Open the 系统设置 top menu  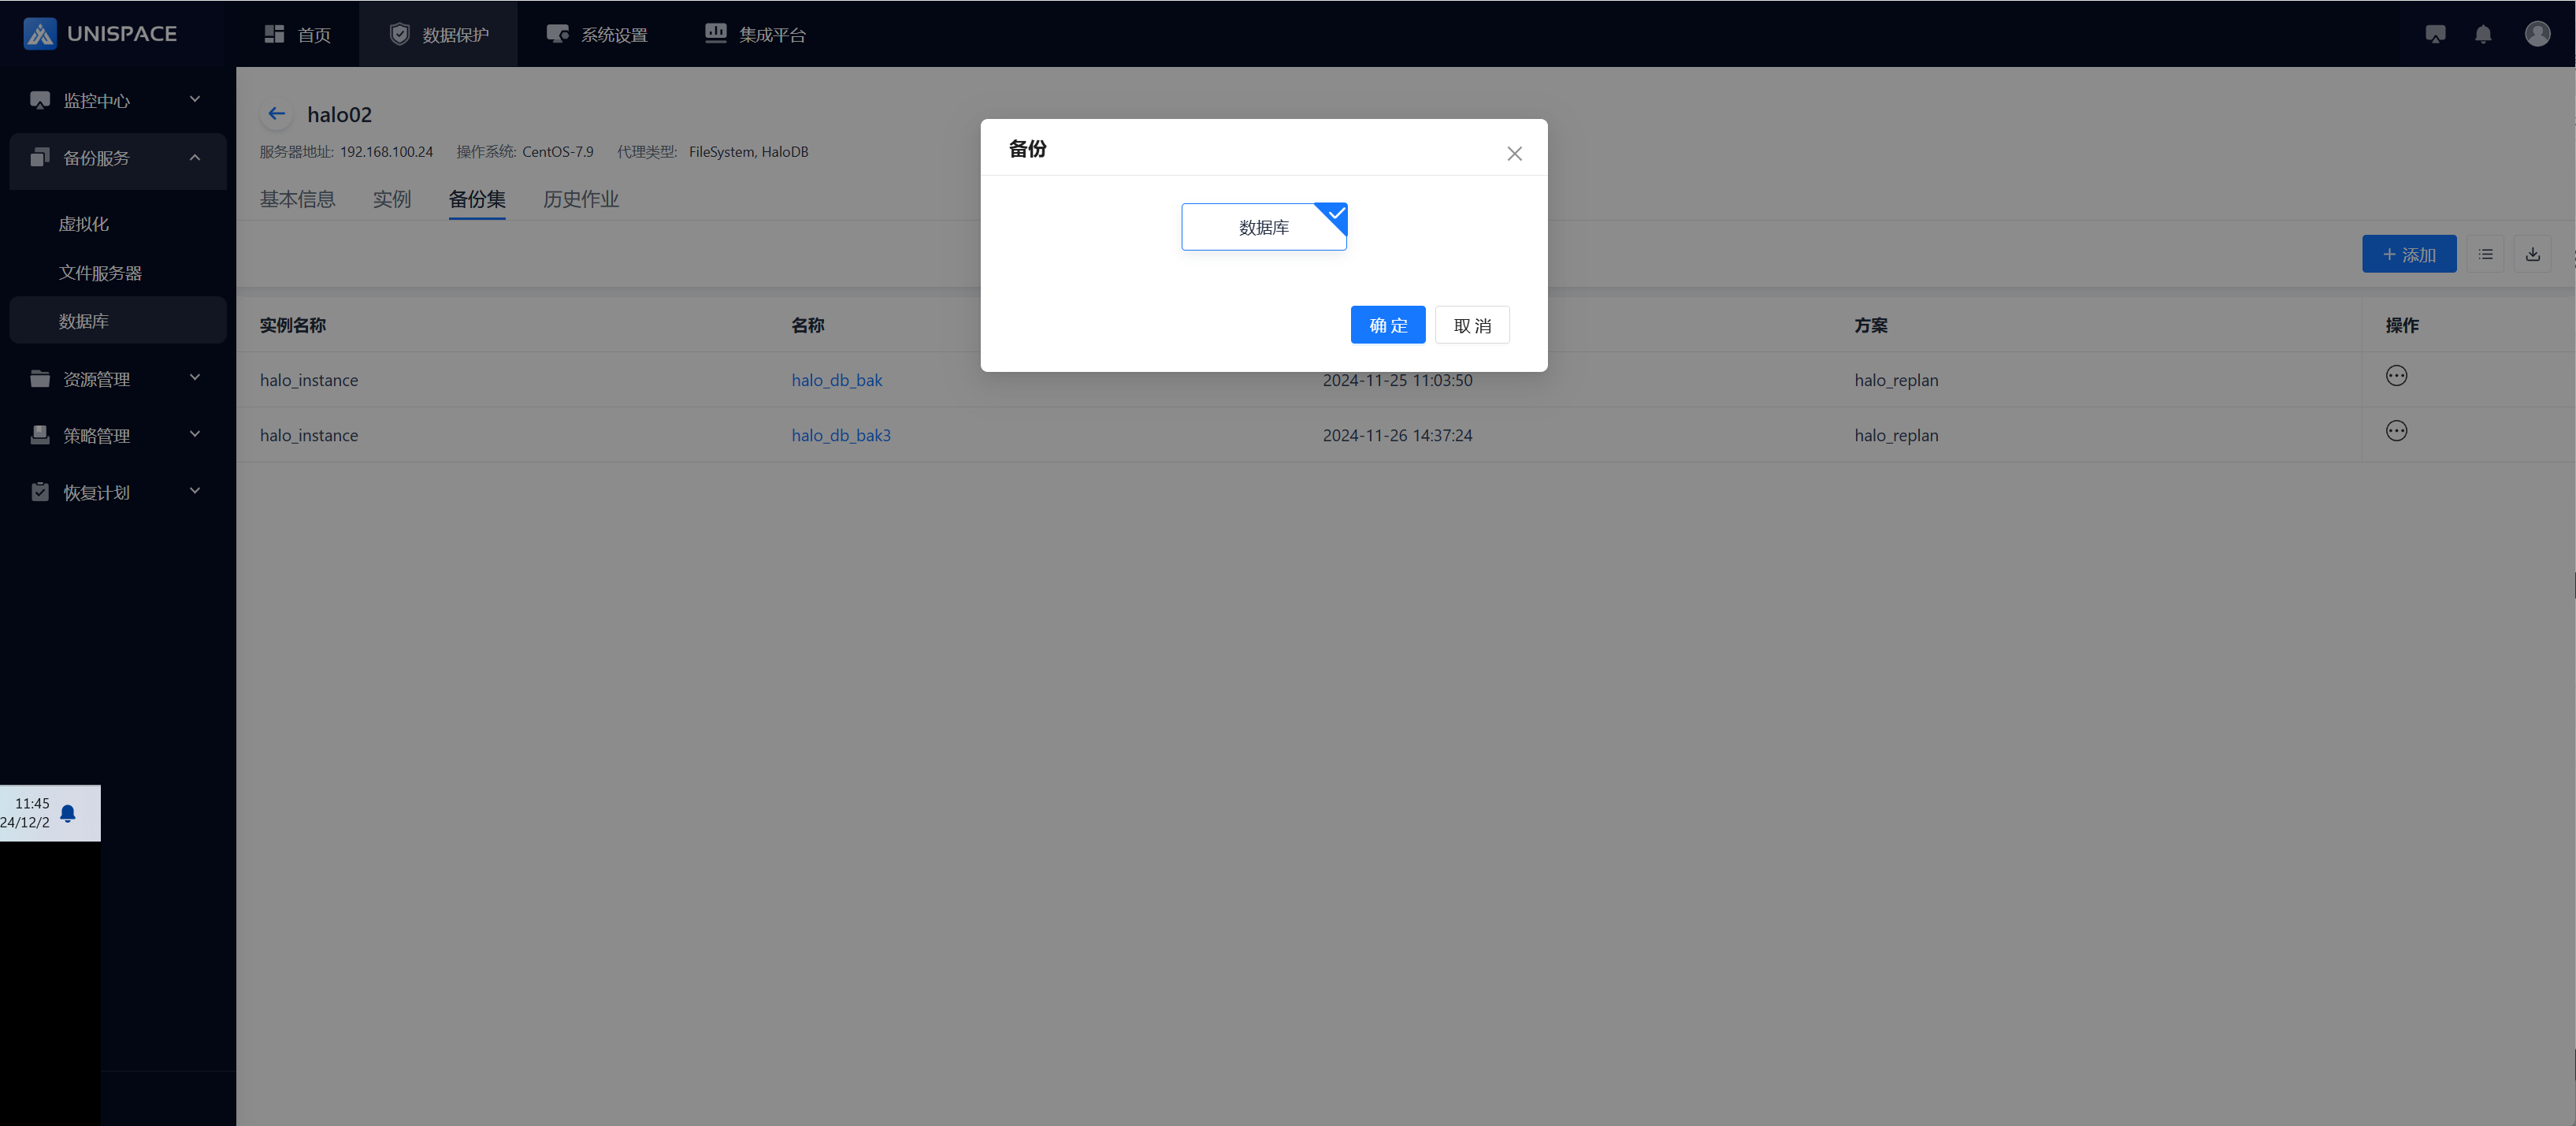pyautogui.click(x=598, y=34)
